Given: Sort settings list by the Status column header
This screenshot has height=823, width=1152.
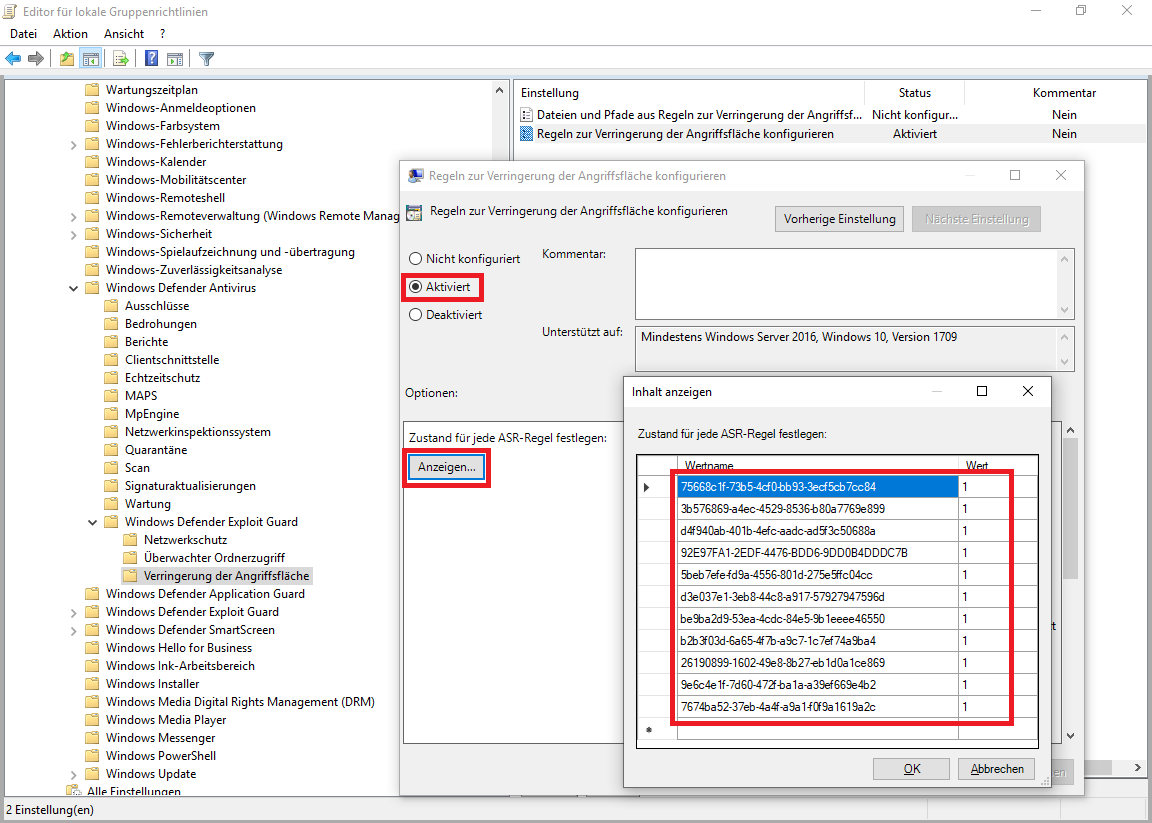Looking at the screenshot, I should [x=915, y=93].
